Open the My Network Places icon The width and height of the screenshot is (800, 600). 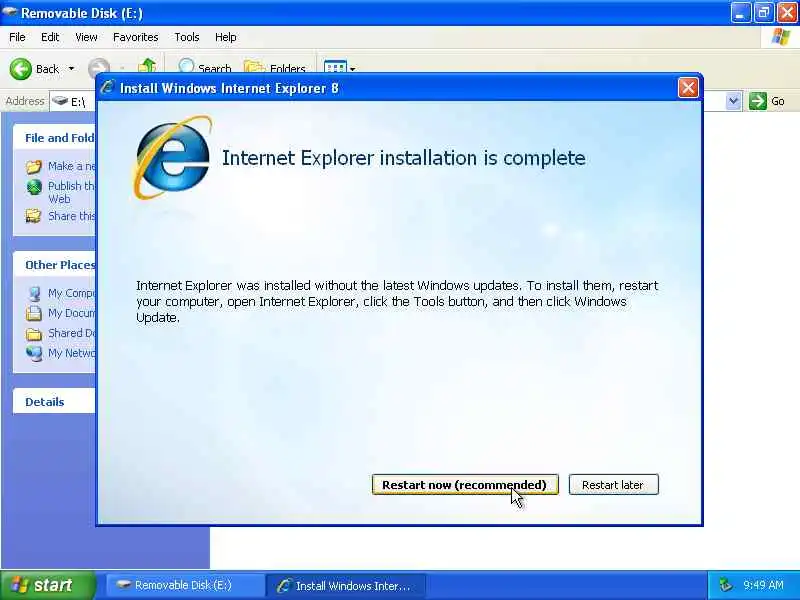tap(34, 353)
